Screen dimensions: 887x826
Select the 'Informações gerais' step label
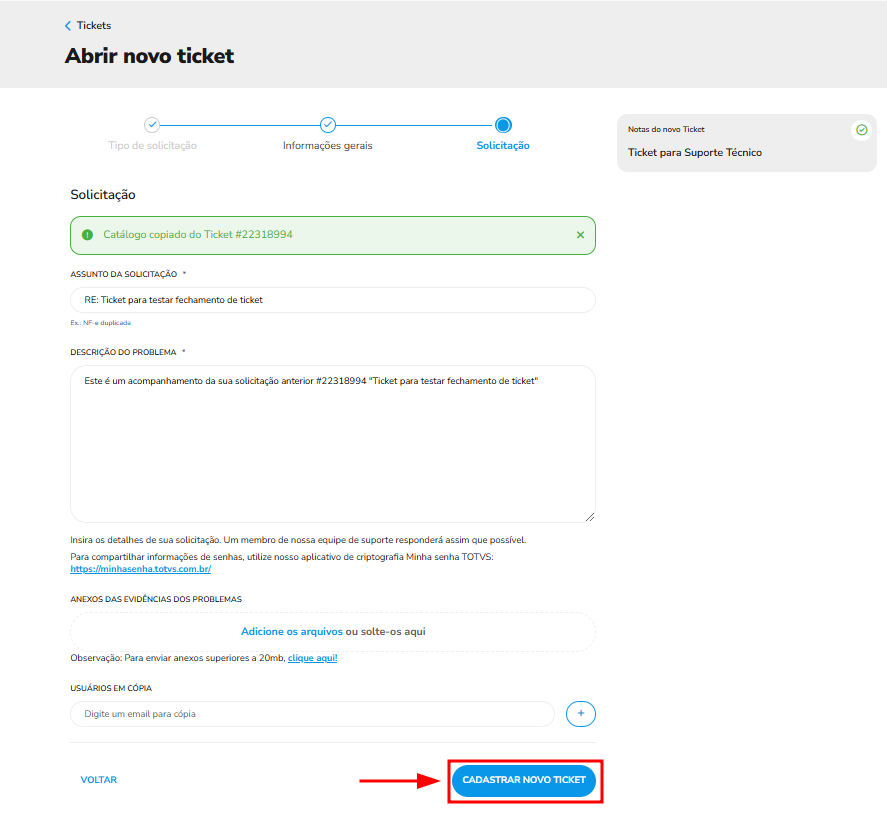(x=328, y=145)
